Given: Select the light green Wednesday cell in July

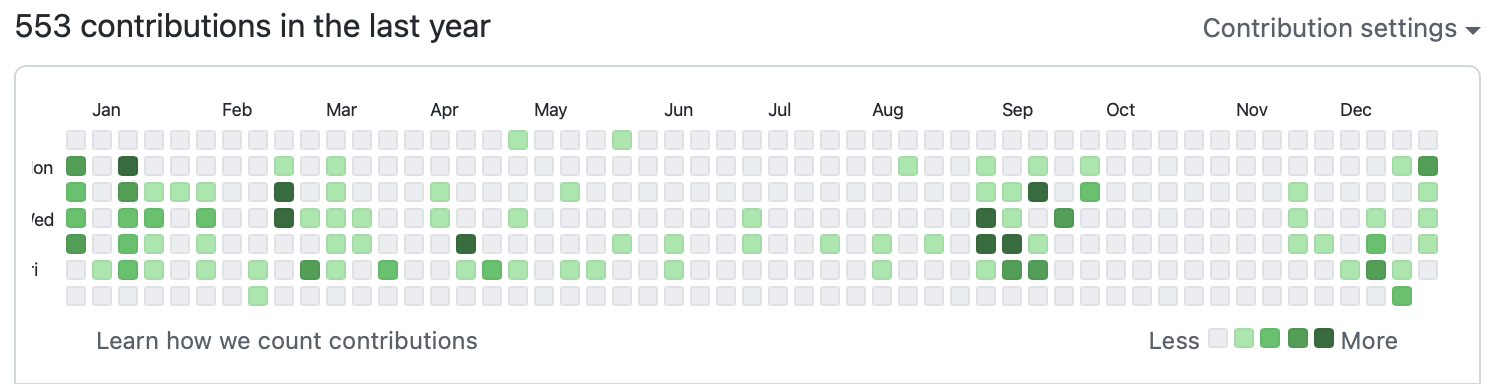Looking at the screenshot, I should pos(752,218).
